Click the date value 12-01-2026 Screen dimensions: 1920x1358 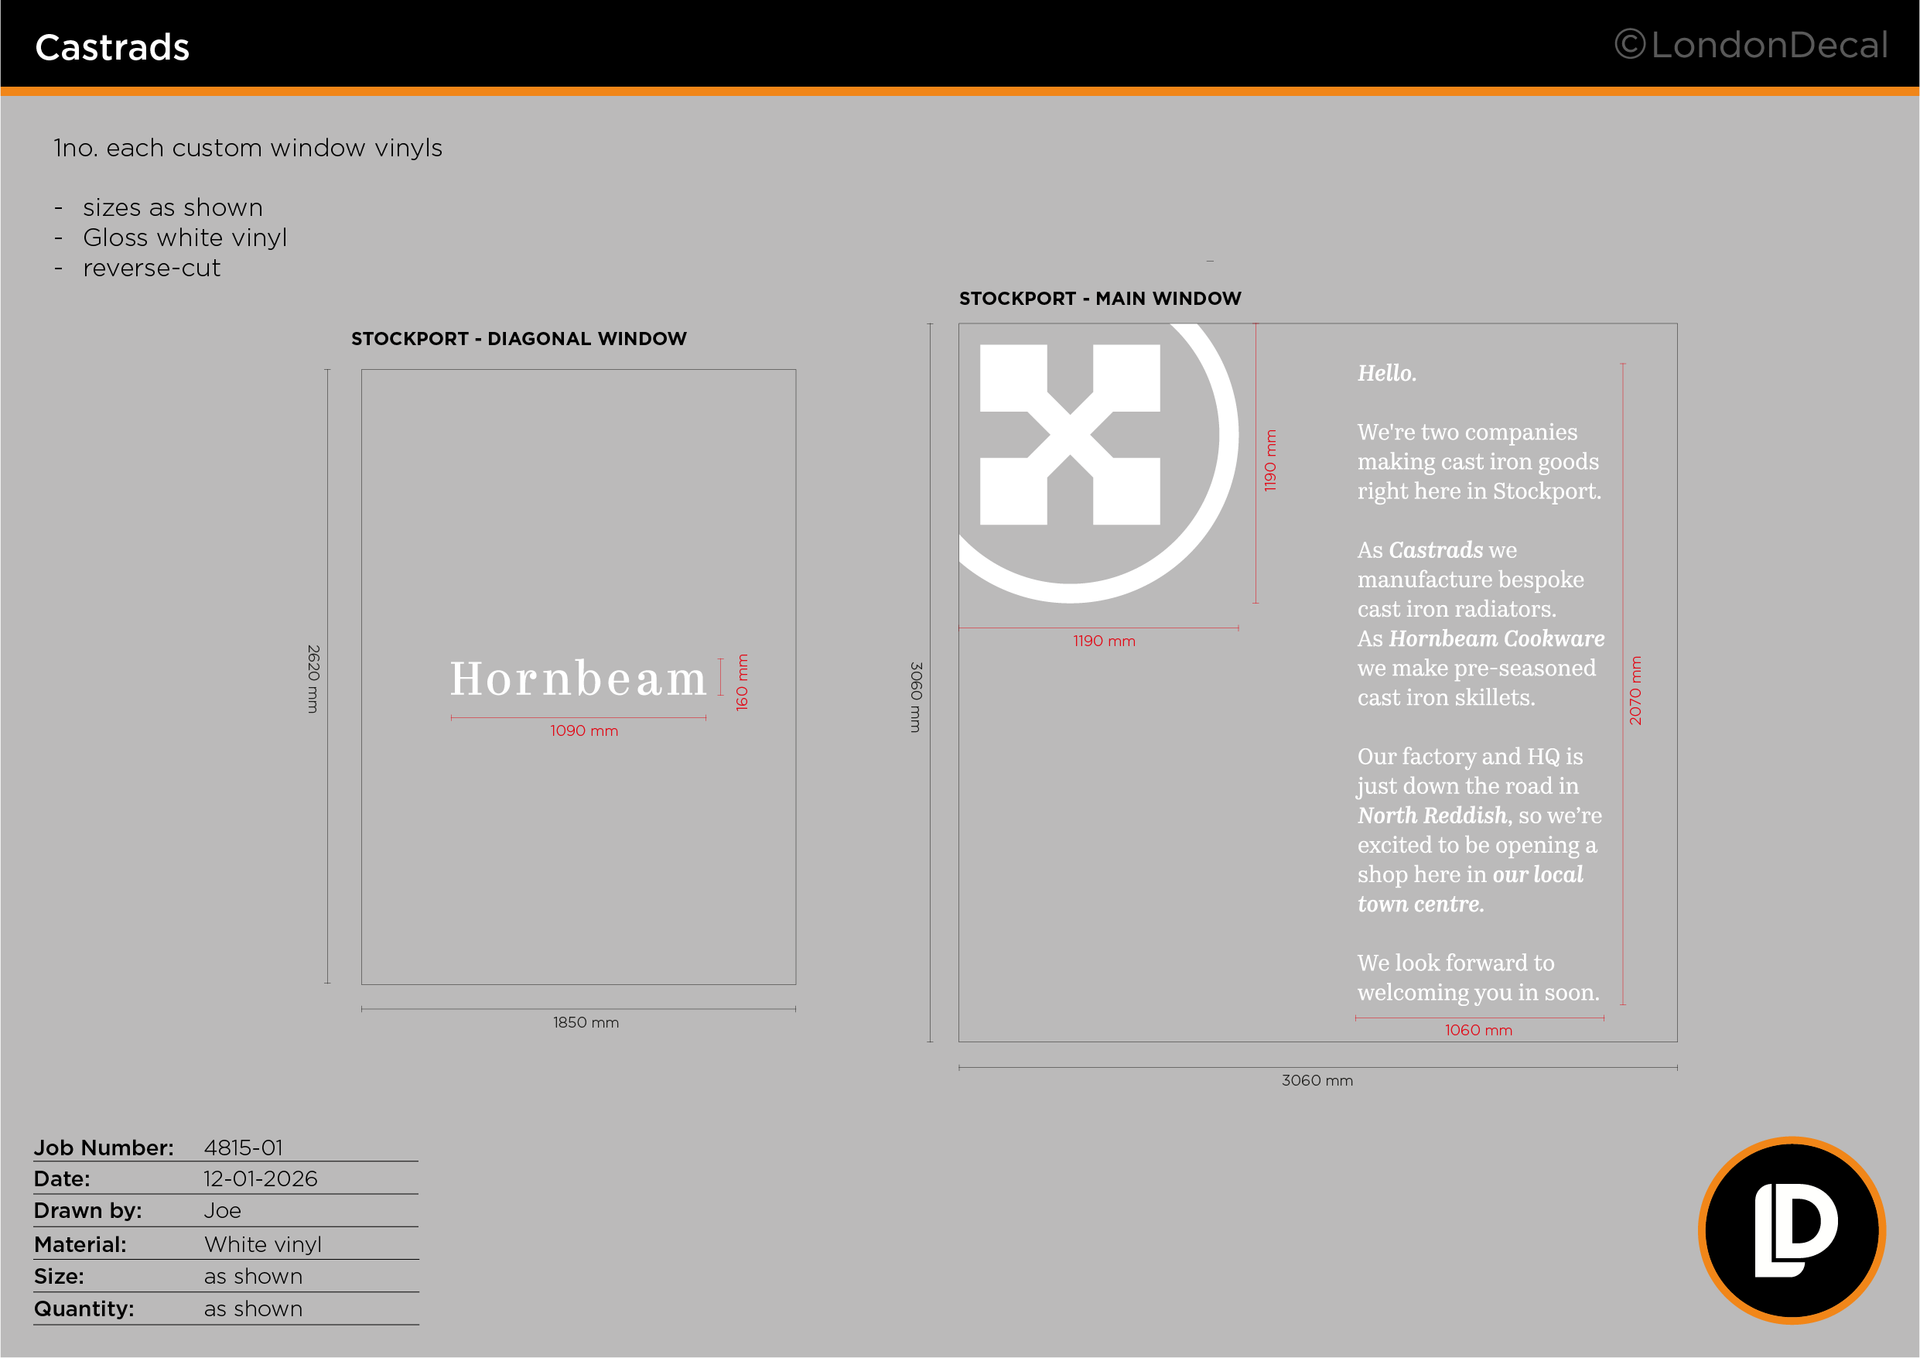click(x=260, y=1179)
